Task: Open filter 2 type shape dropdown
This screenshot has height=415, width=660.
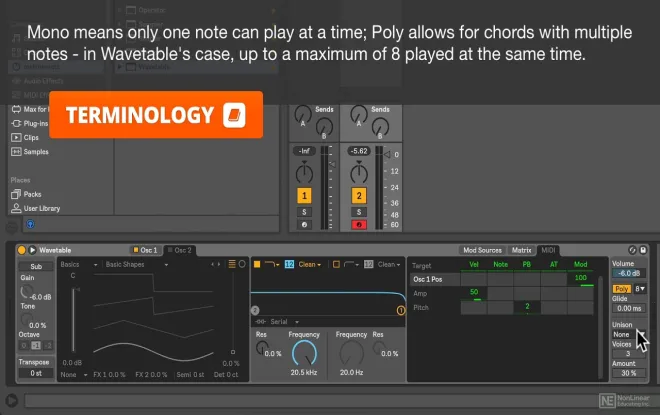Action: (351, 264)
